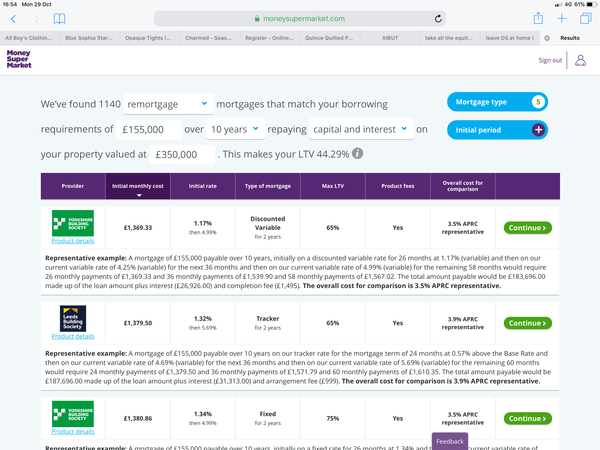This screenshot has width=600, height=450.
Task: Switch to AIBU? tab
Action: pyautogui.click(x=390, y=38)
